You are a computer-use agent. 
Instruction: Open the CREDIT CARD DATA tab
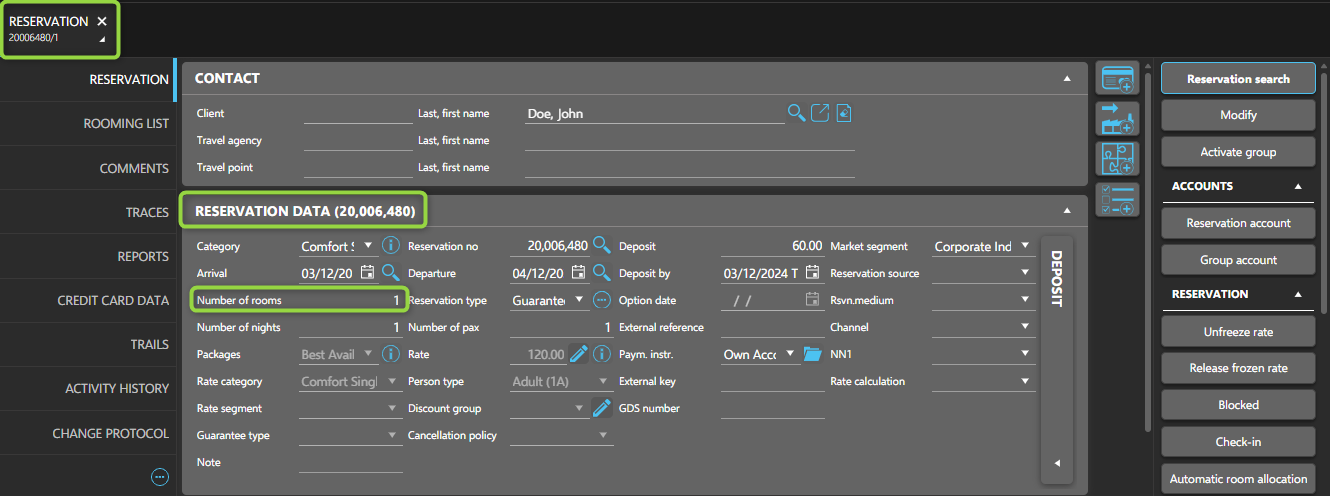pos(113,300)
